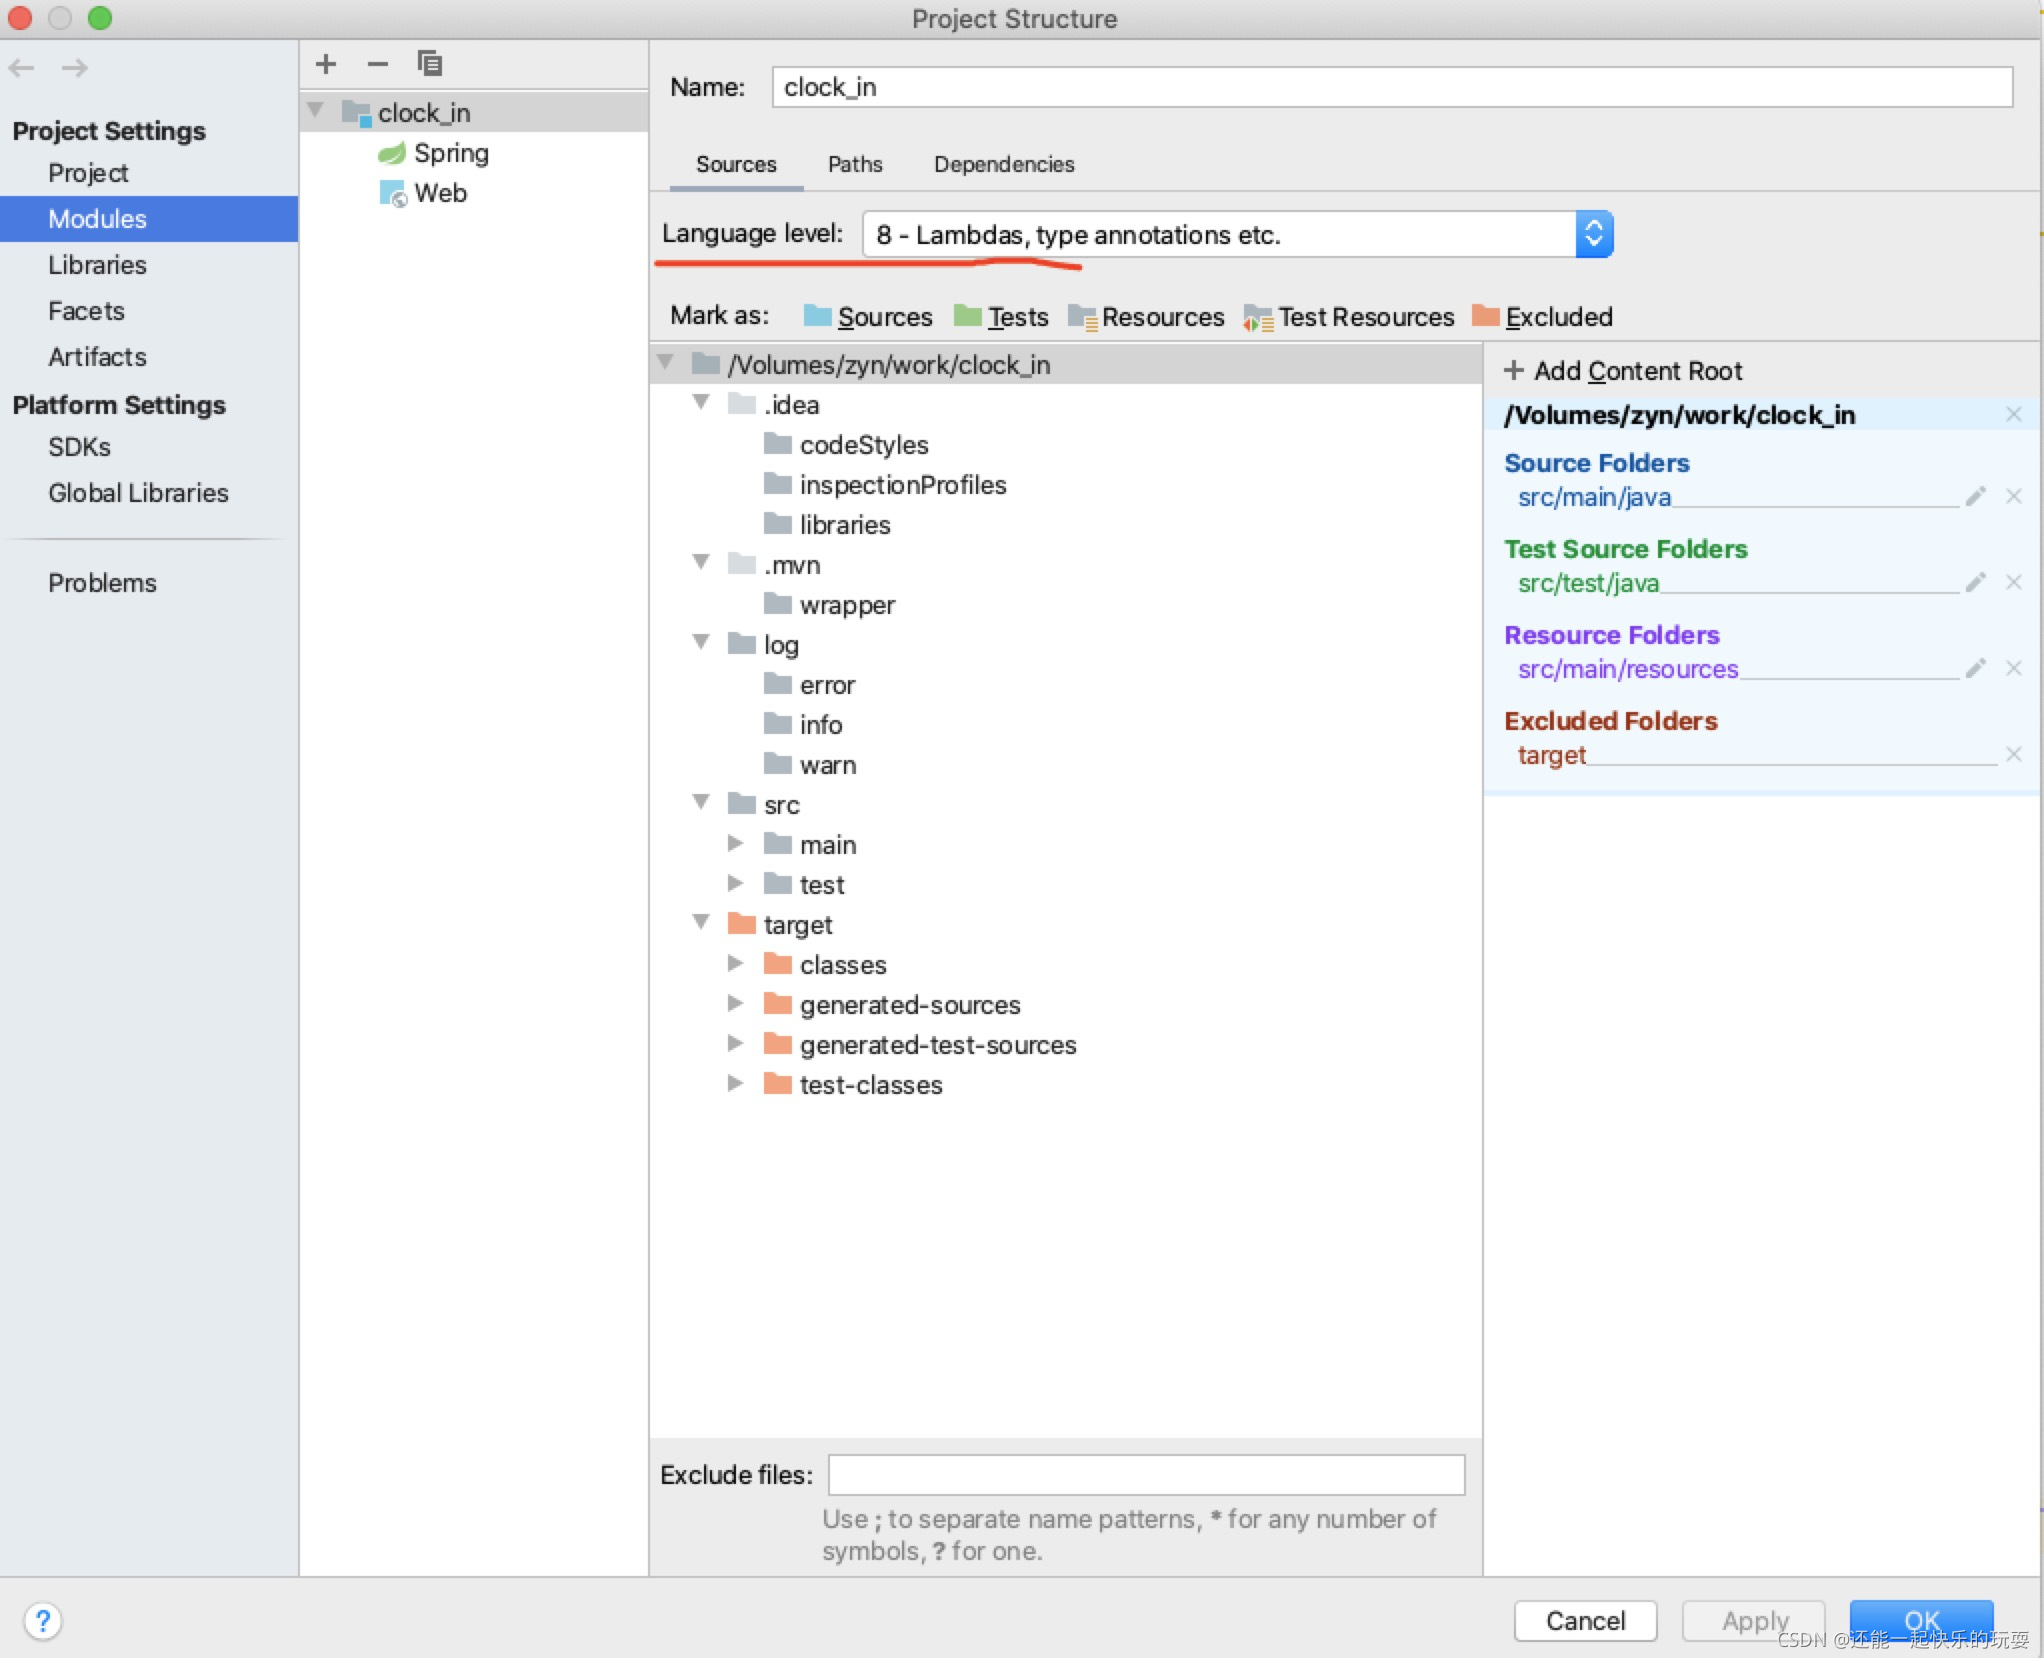This screenshot has width=2044, height=1658.
Task: Remove content root /Volumes/zyn/work/clock_in
Action: click(2013, 415)
